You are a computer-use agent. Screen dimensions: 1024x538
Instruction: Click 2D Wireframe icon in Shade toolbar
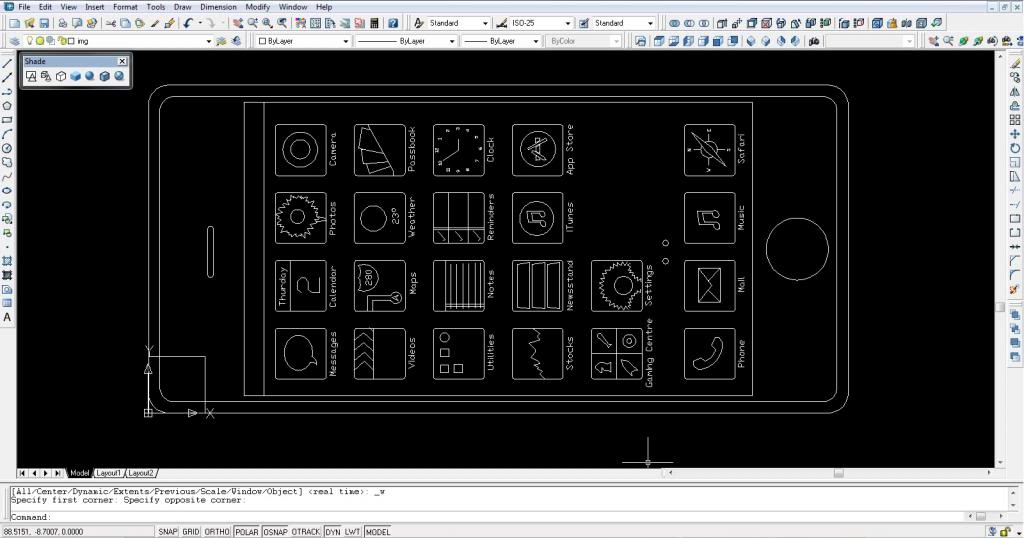click(x=31, y=76)
